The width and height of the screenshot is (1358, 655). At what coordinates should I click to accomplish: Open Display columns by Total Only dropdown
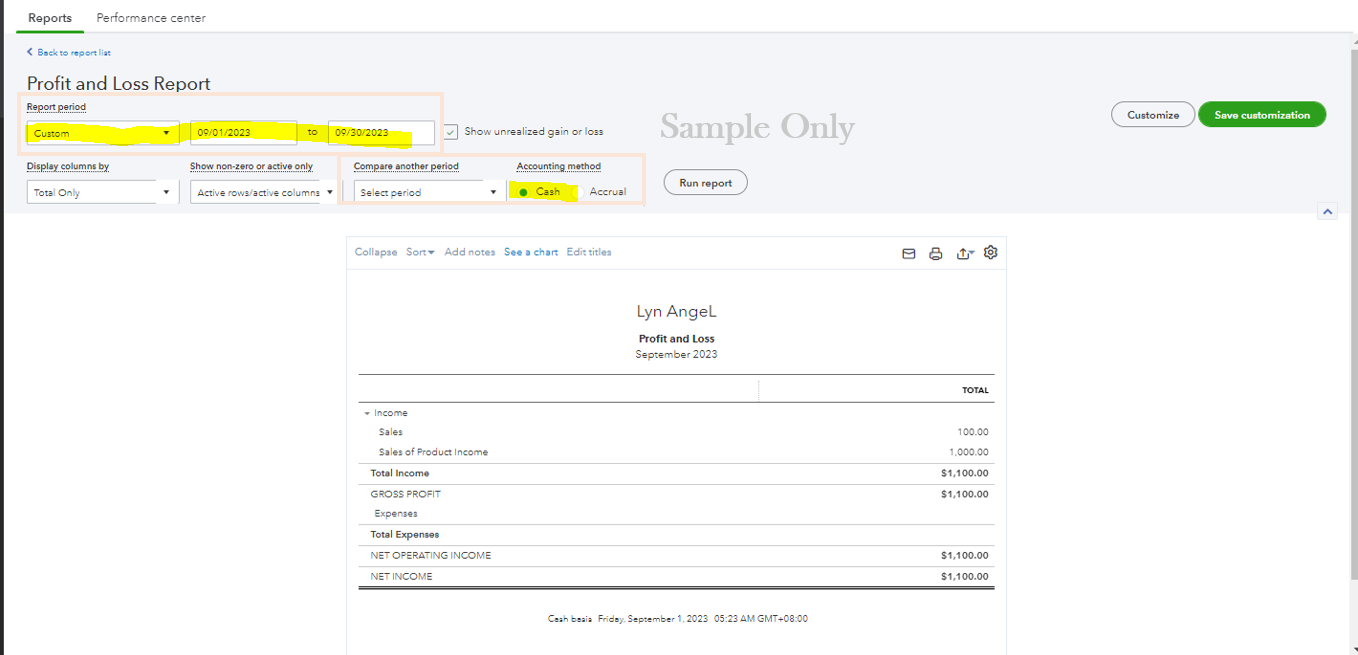tap(103, 192)
